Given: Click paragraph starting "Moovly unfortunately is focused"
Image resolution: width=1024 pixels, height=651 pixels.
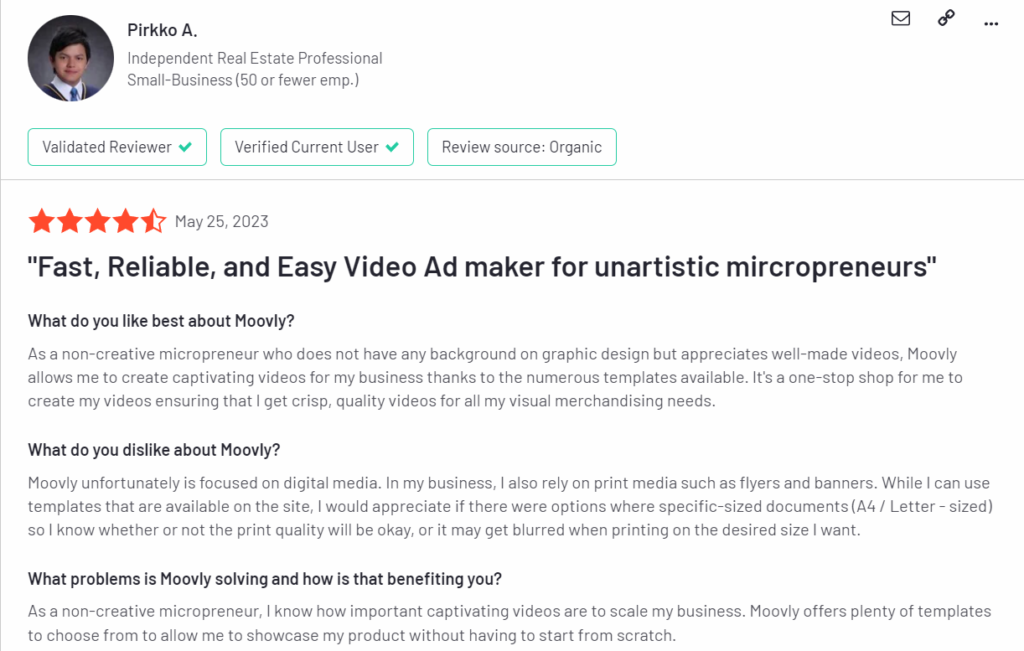Looking at the screenshot, I should tap(510, 506).
